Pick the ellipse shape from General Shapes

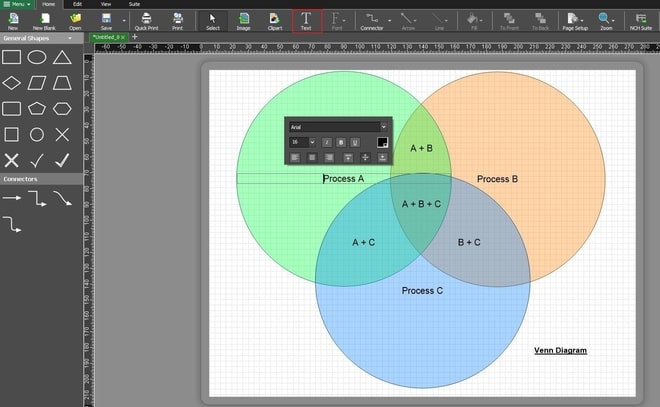point(37,57)
